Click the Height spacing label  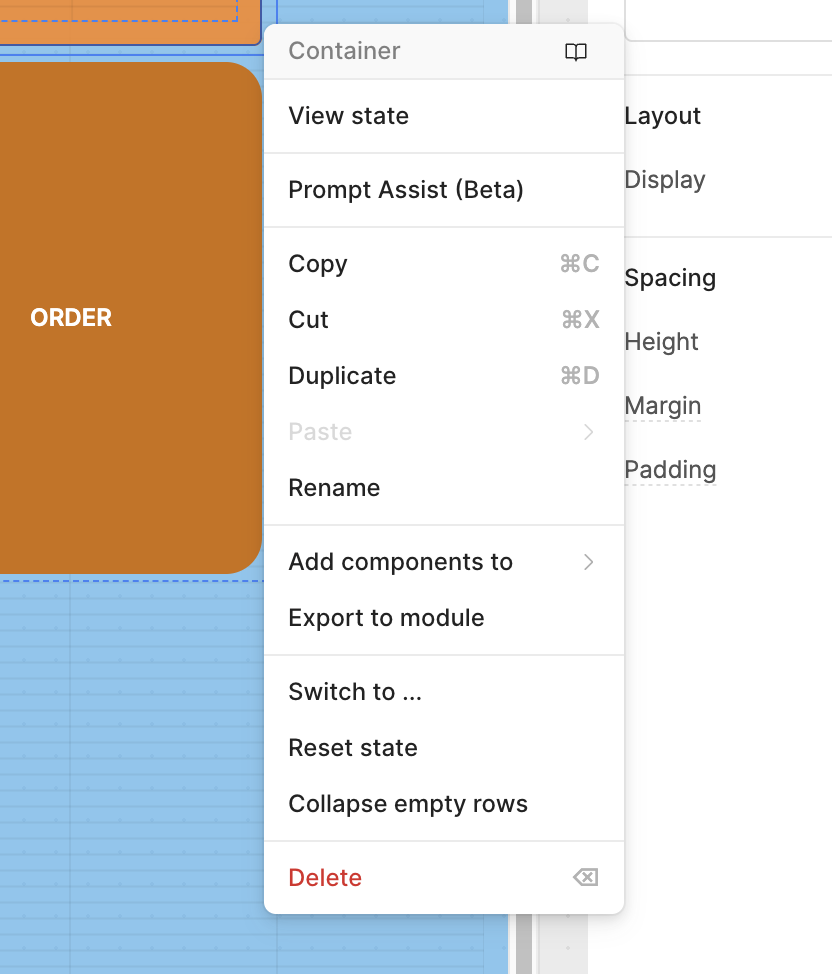click(x=661, y=342)
